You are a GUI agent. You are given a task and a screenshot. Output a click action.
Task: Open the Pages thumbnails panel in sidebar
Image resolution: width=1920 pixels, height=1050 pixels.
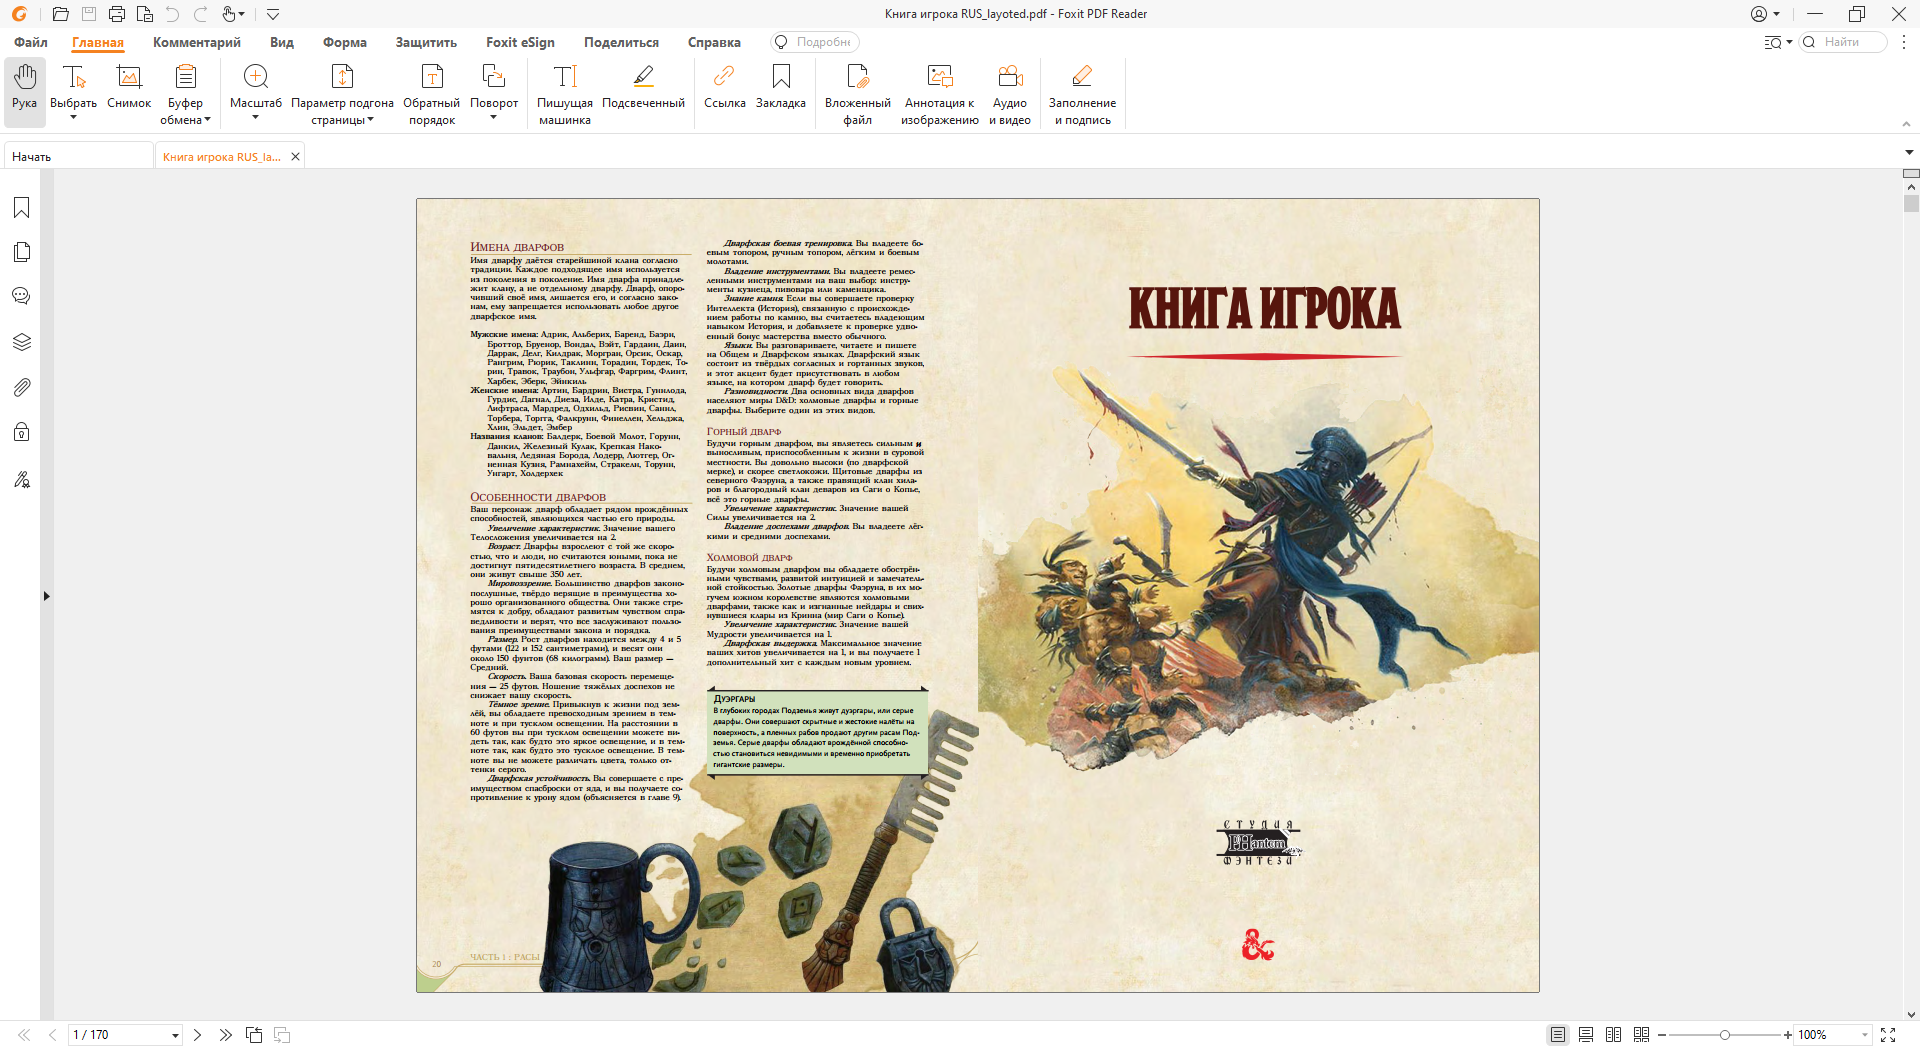tap(21, 252)
